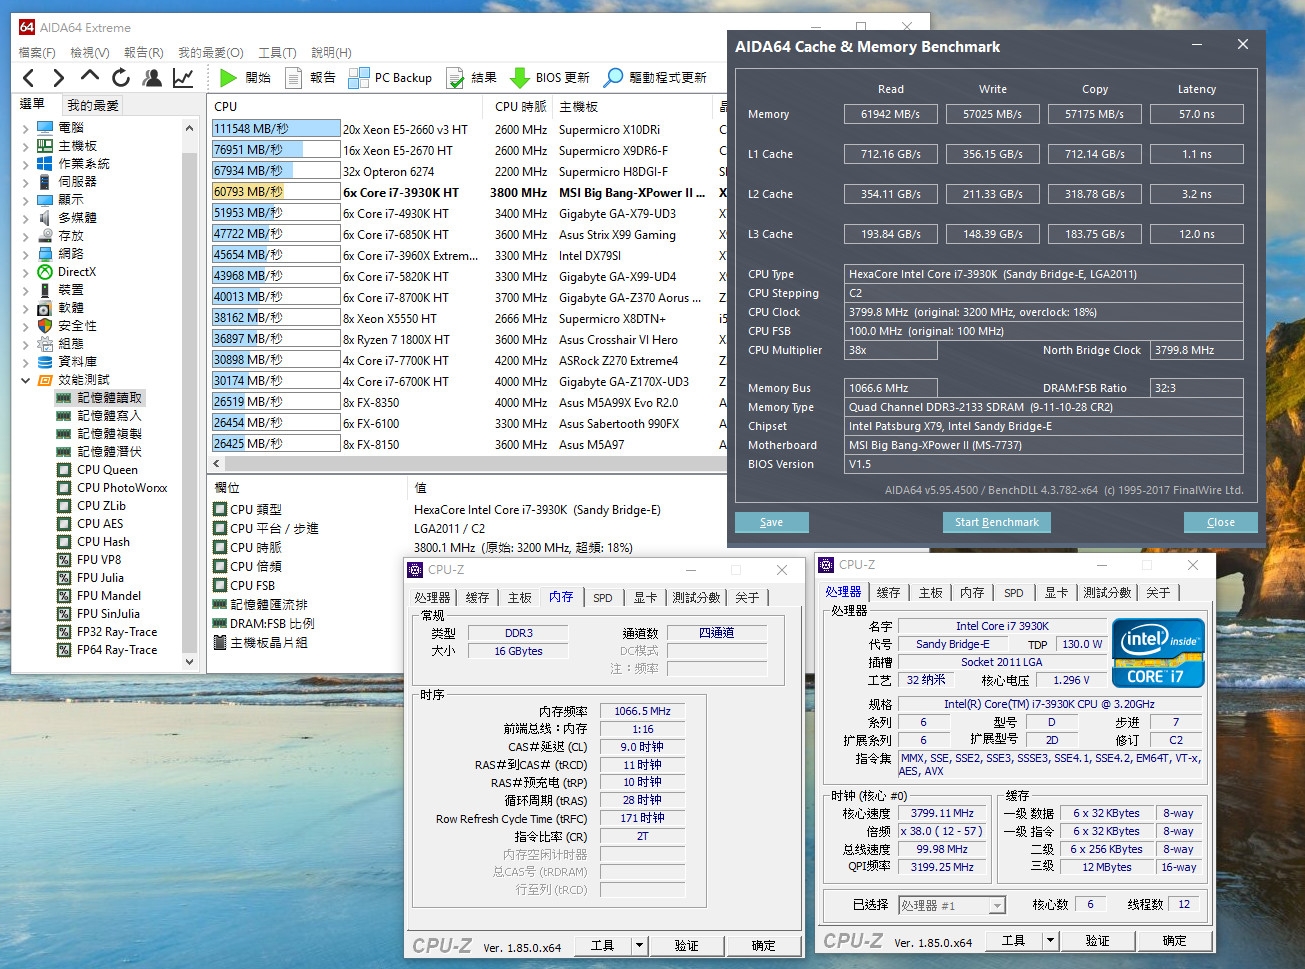
Task: Switch to SPD tab in CPU-Z memory window
Action: pyautogui.click(x=602, y=598)
